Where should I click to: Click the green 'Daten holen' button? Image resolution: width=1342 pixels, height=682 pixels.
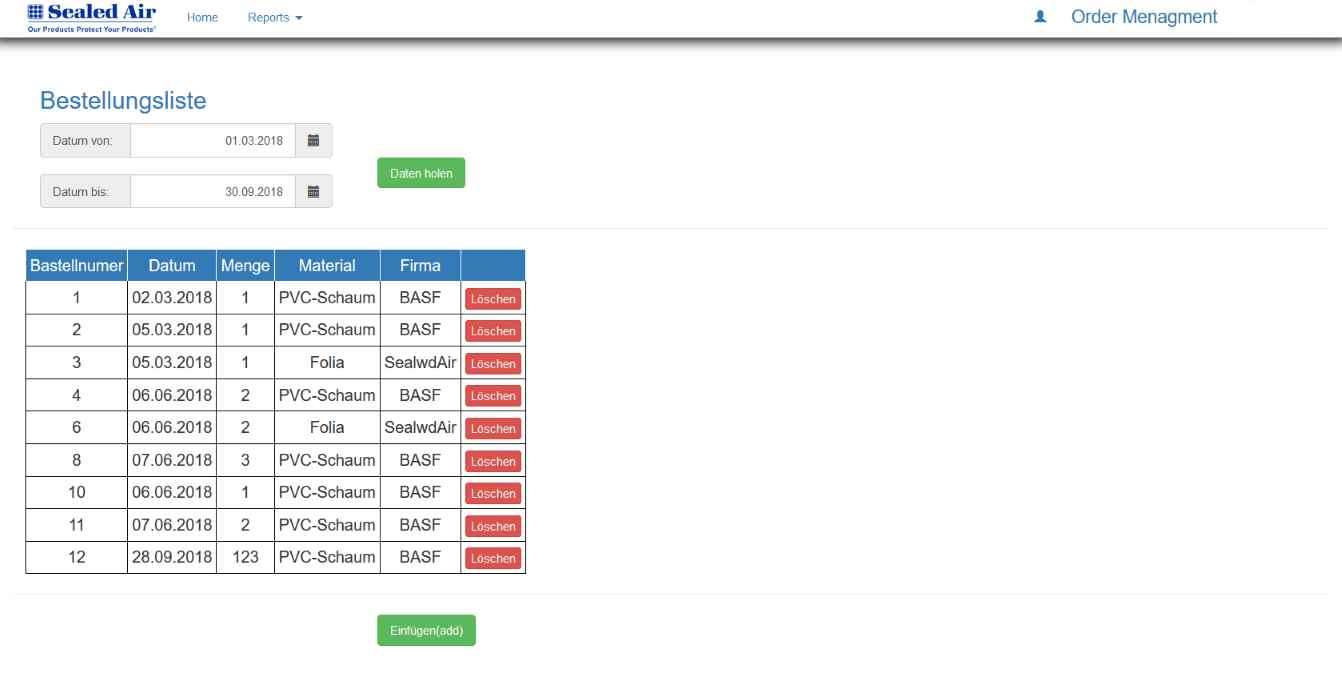[421, 173]
